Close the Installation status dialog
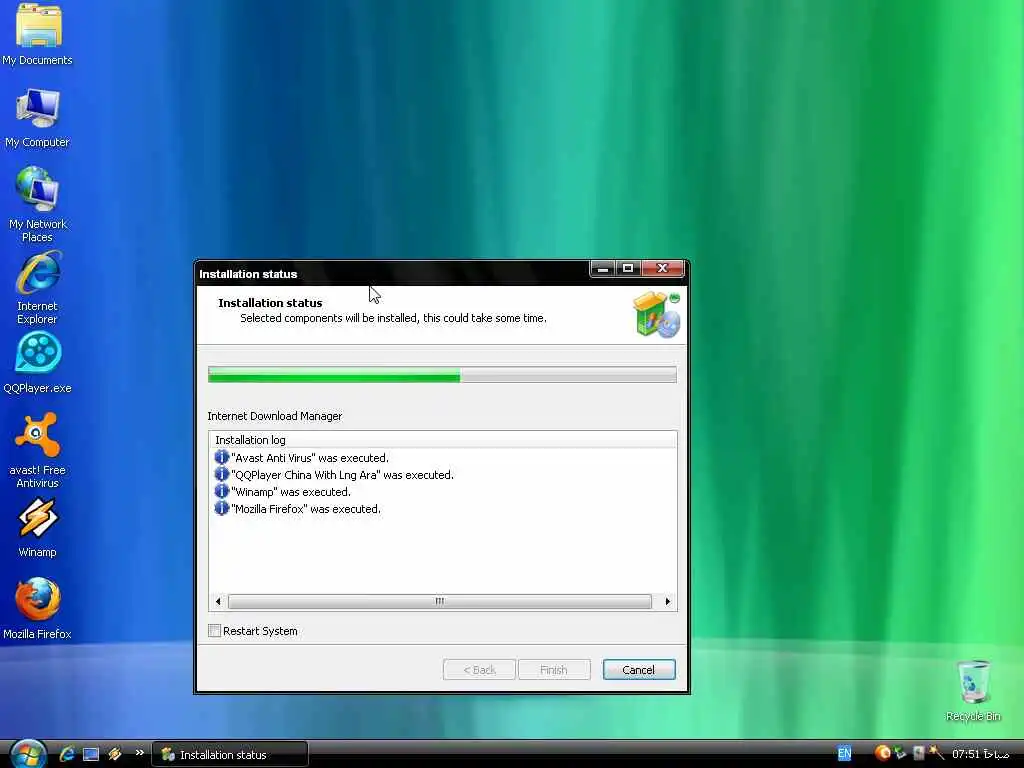 click(662, 268)
